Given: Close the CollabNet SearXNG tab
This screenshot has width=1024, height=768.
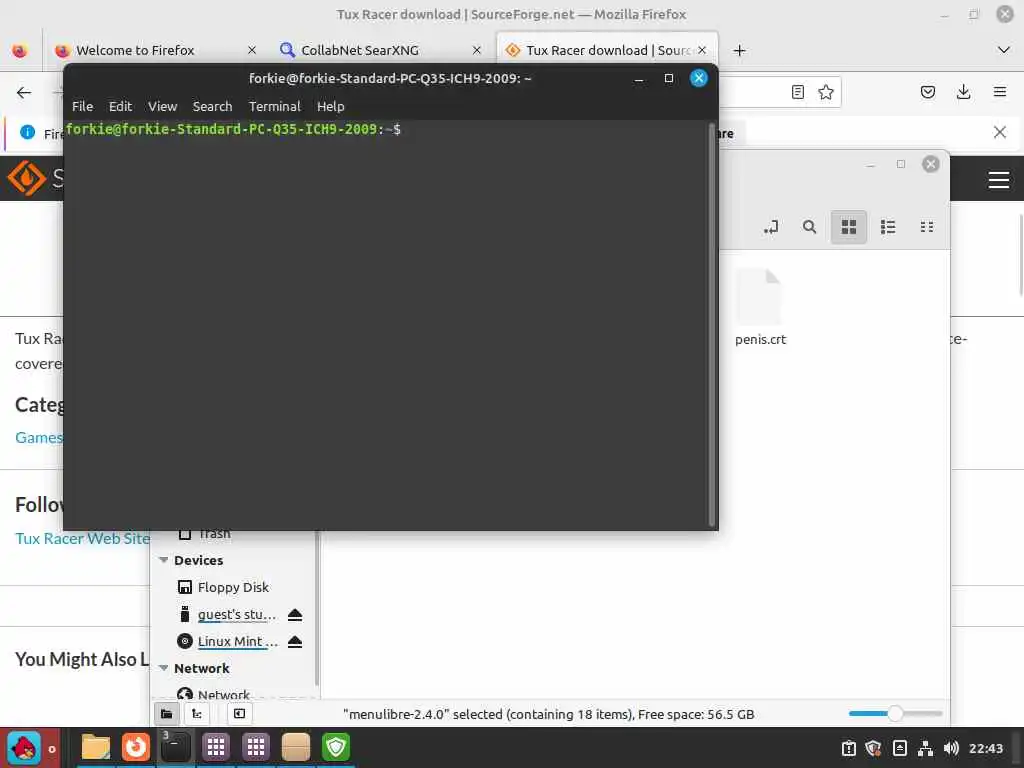Looking at the screenshot, I should click(477, 50).
